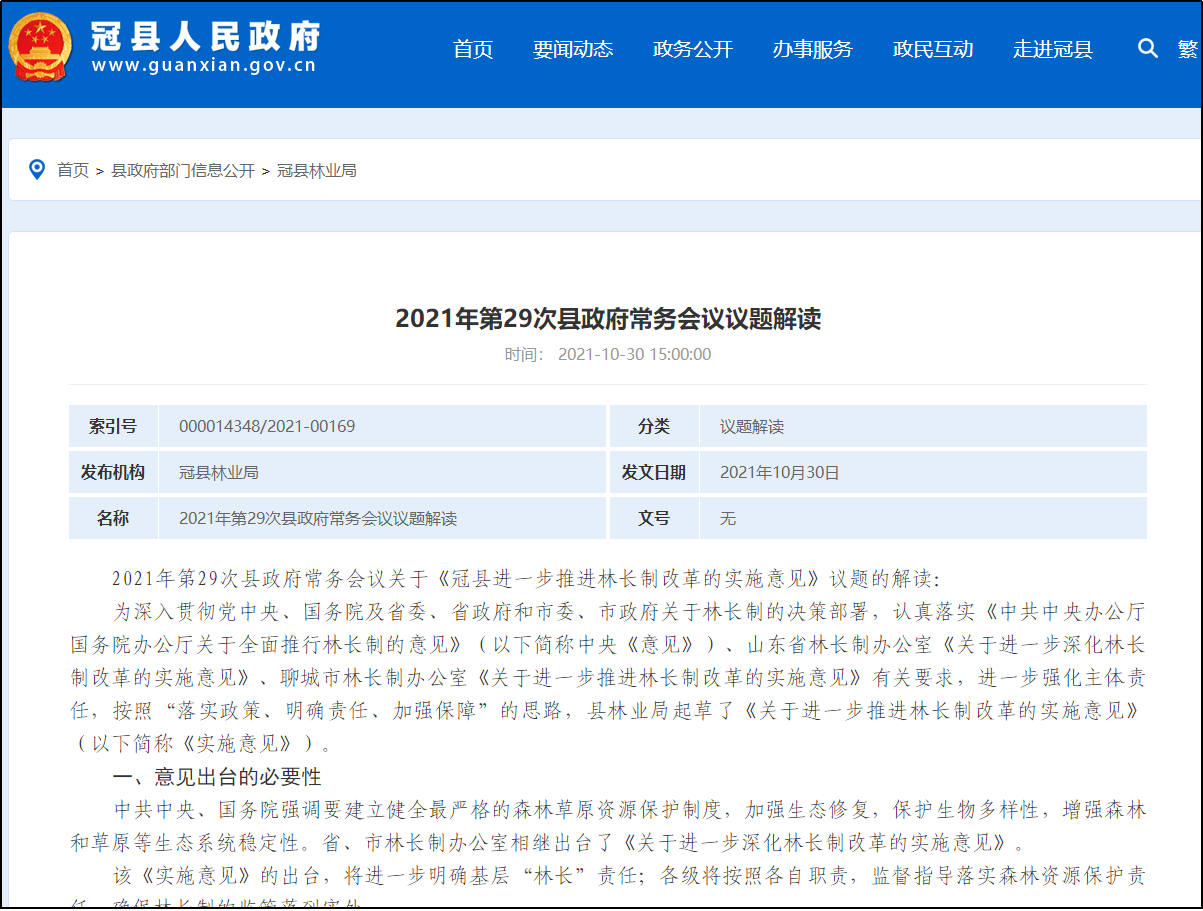Open 县政府部门信息公开 breadcrumb link

pos(183,171)
